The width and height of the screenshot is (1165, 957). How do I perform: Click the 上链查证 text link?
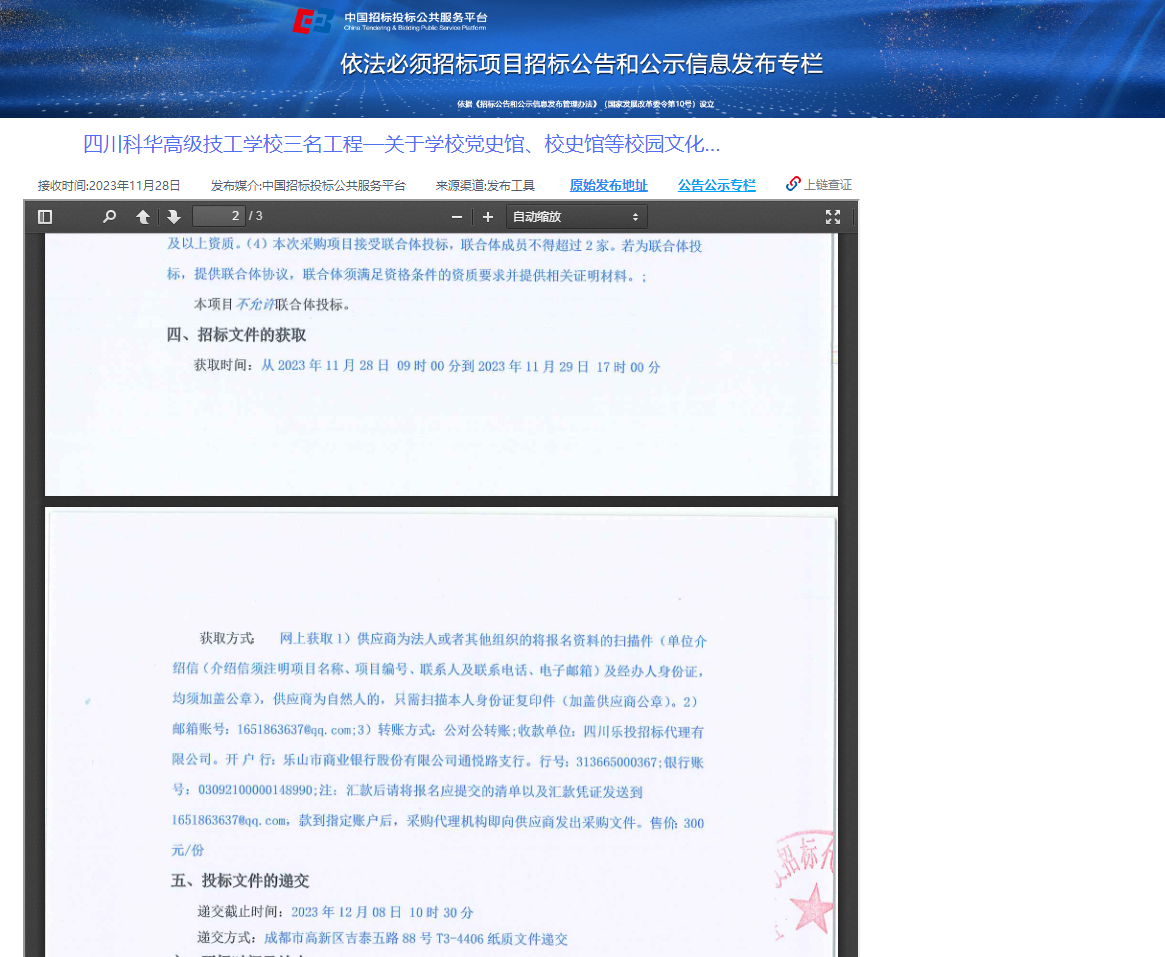828,185
